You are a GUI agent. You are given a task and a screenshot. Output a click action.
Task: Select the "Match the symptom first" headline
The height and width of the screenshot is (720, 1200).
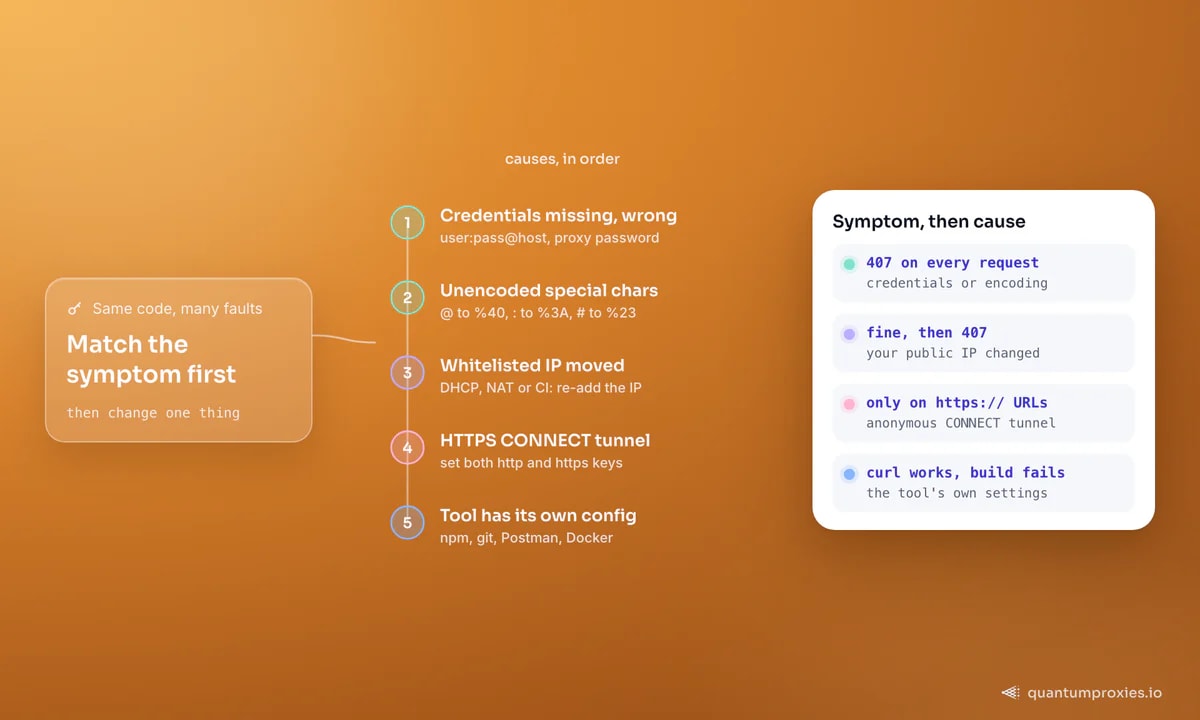152,359
